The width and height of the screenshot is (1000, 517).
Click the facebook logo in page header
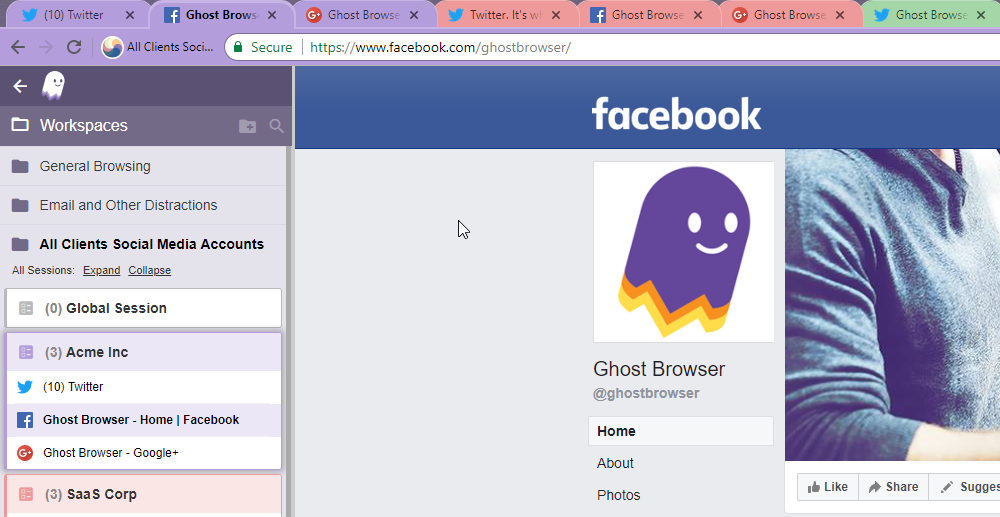(676, 114)
